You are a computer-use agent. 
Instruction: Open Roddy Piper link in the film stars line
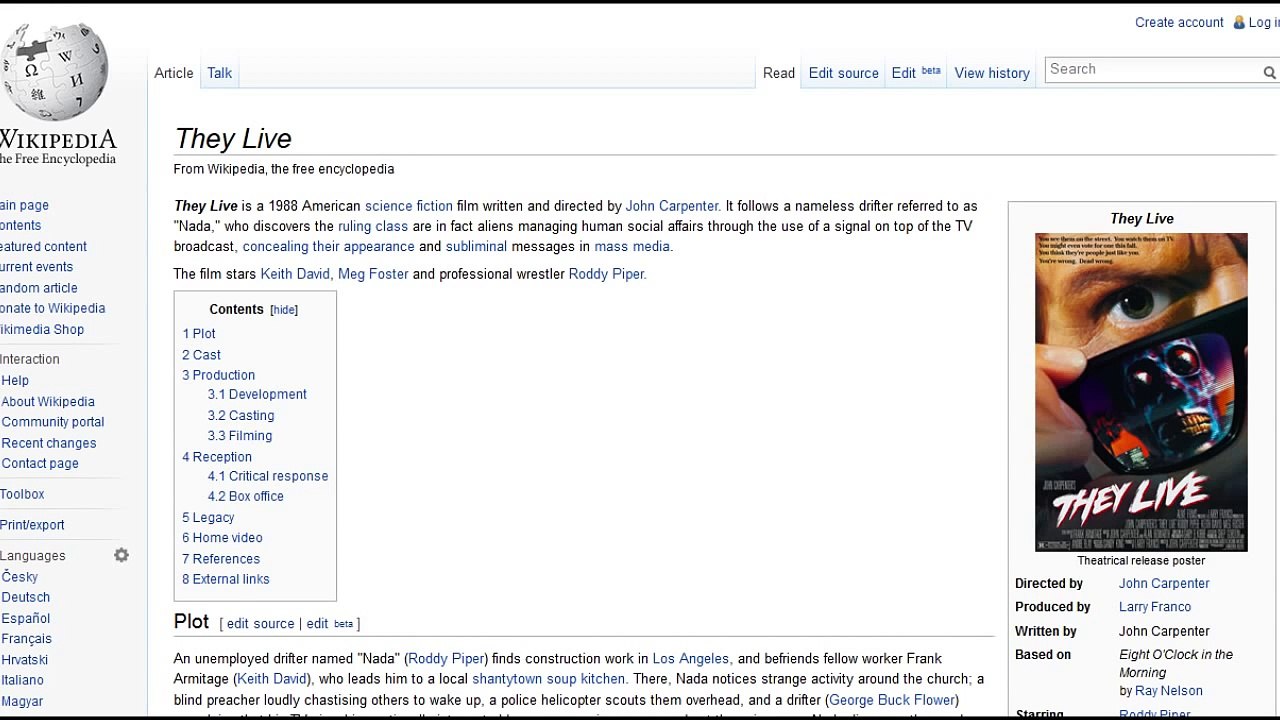[607, 274]
